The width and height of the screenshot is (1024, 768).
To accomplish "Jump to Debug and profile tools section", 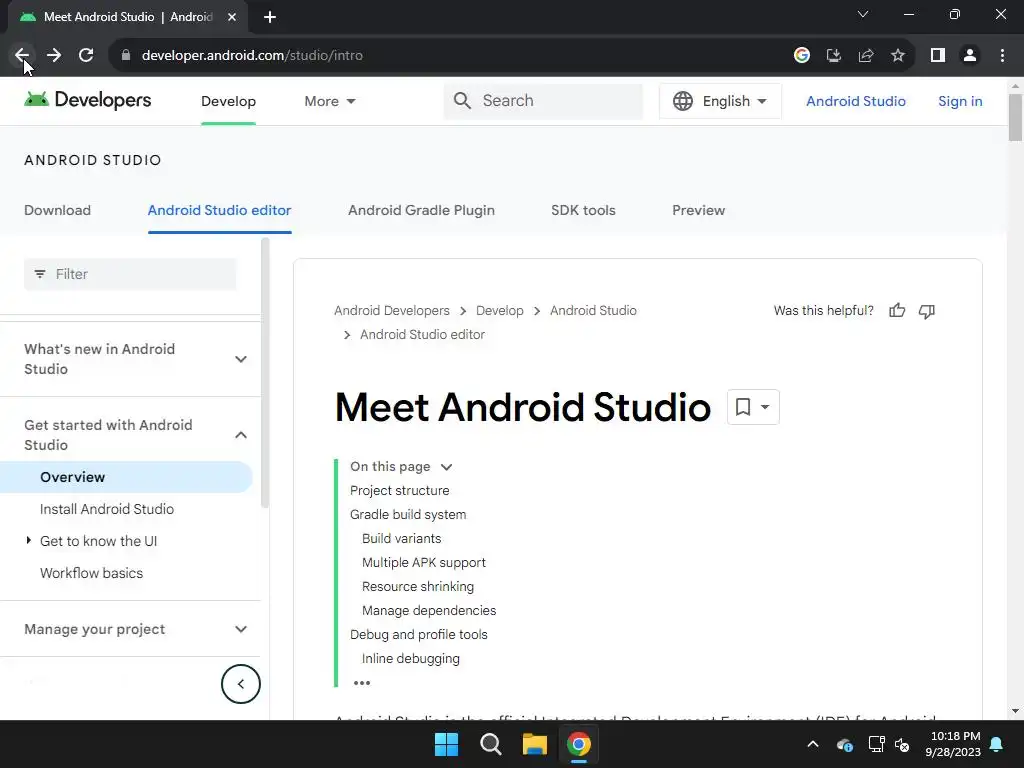I will tap(419, 635).
